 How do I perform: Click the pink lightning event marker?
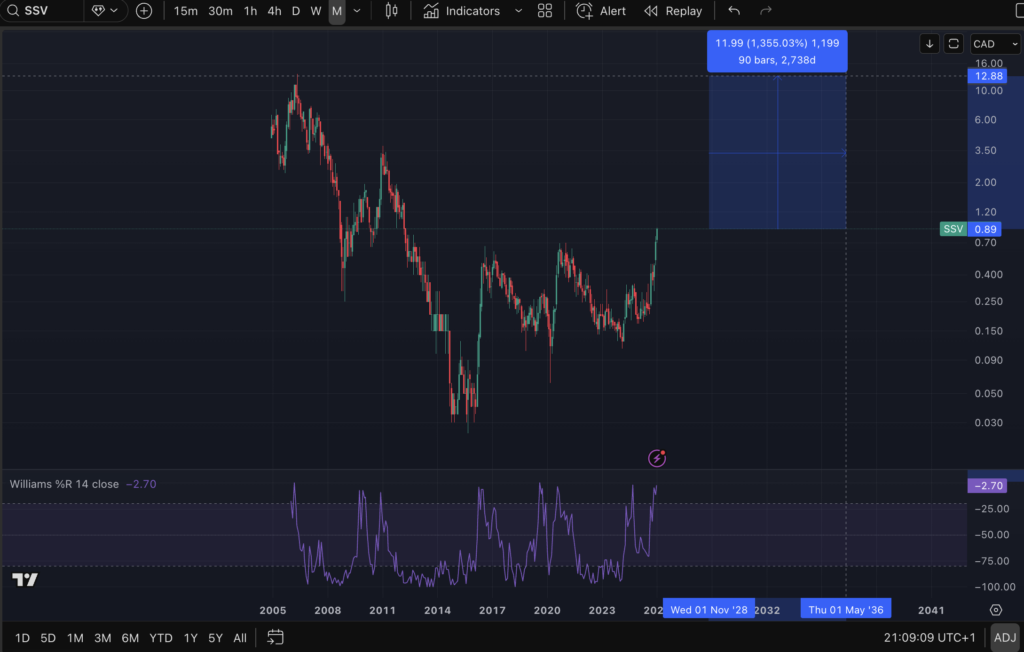click(657, 458)
